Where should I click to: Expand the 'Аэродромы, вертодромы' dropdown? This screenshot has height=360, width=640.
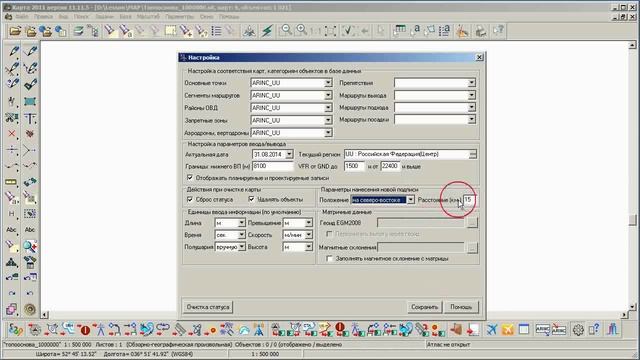(x=328, y=133)
